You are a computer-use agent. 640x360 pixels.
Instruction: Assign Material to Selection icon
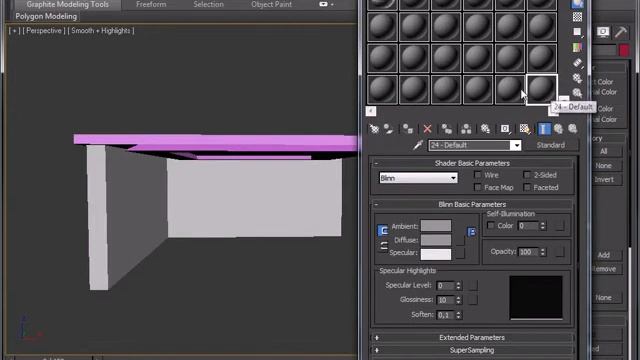[407, 129]
